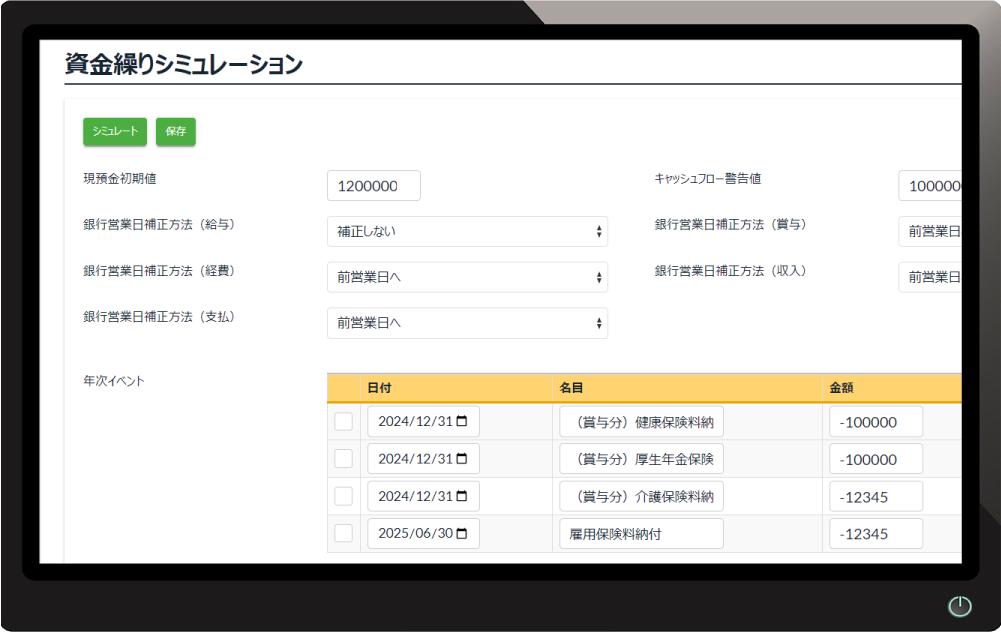Viewport: 1001px width, 632px height.
Task: Open calendar picker for first 2024/12/31 date
Action: (x=461, y=422)
